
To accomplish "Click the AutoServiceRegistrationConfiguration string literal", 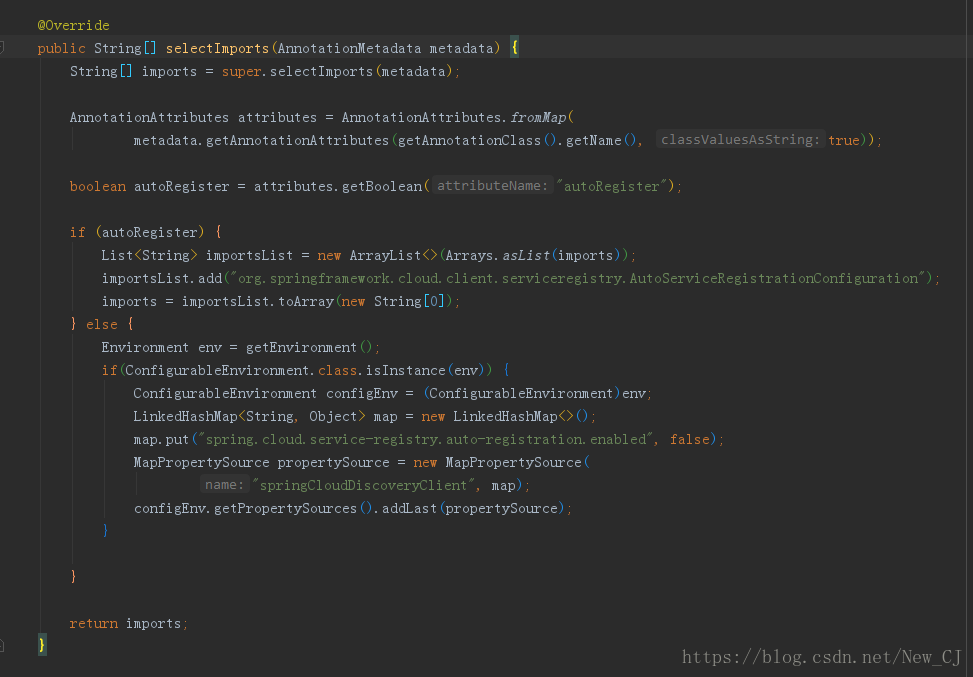I will click(578, 278).
